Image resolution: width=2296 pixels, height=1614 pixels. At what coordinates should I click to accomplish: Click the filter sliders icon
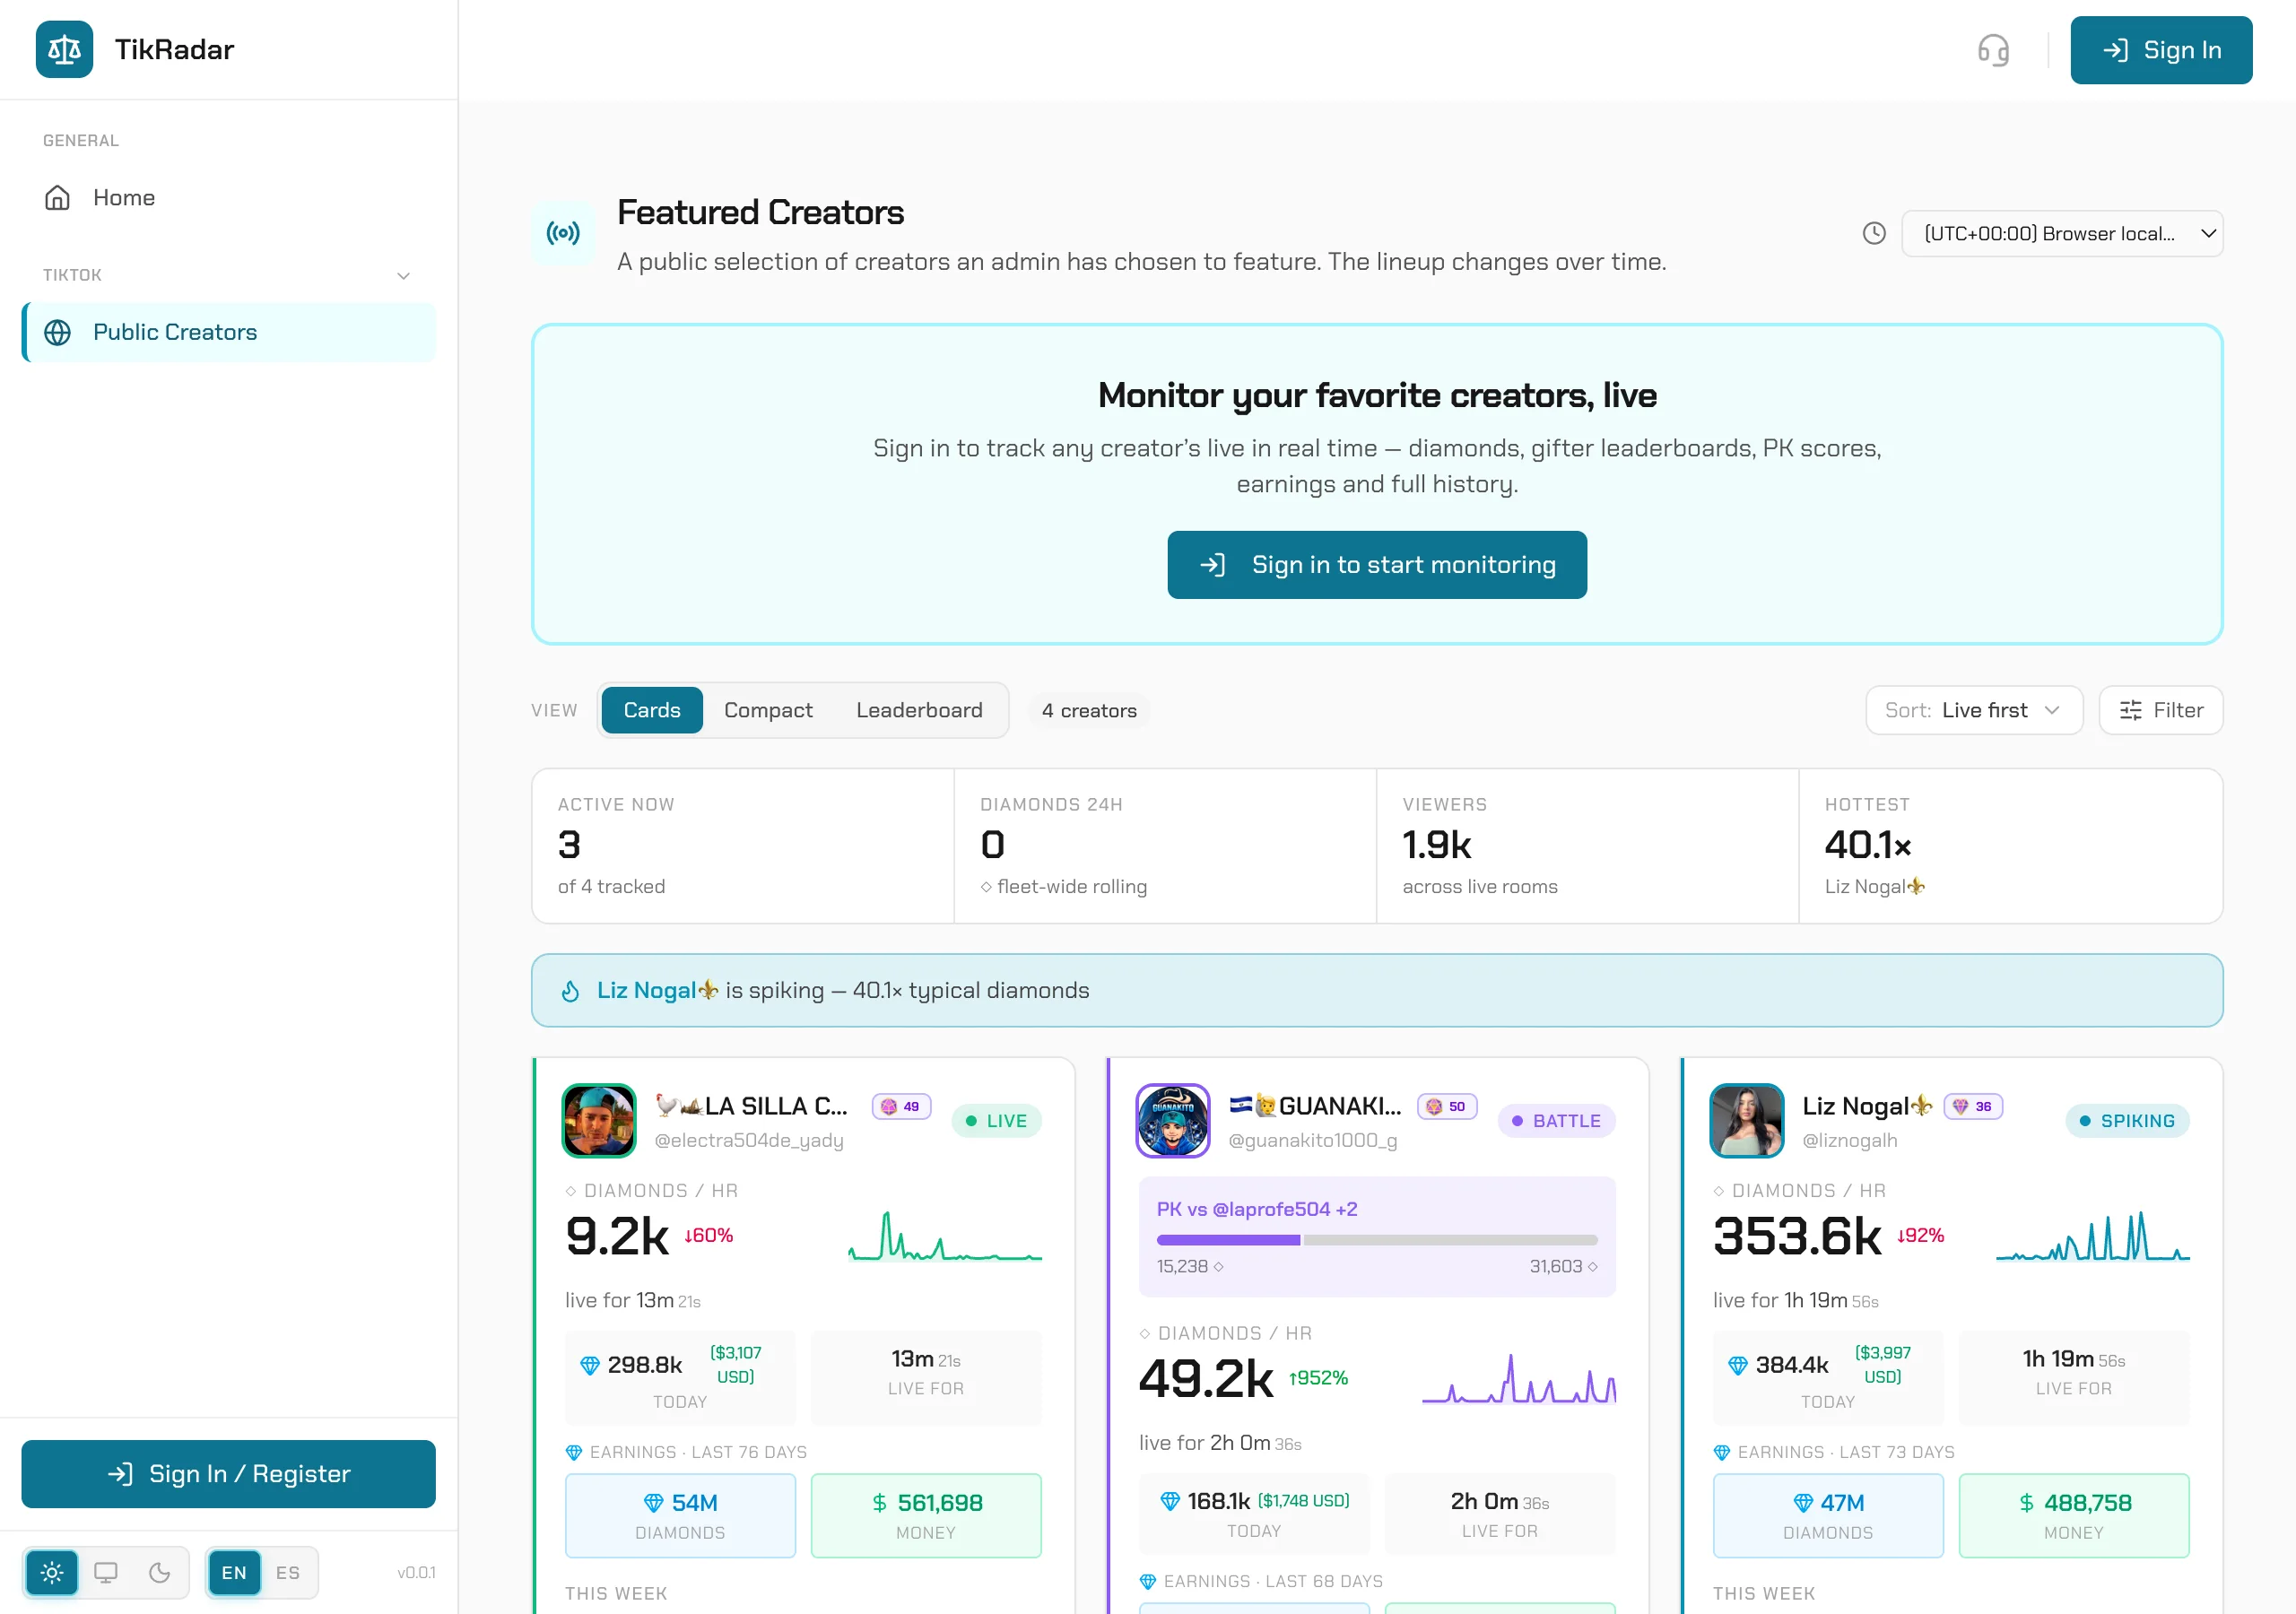tap(2131, 710)
